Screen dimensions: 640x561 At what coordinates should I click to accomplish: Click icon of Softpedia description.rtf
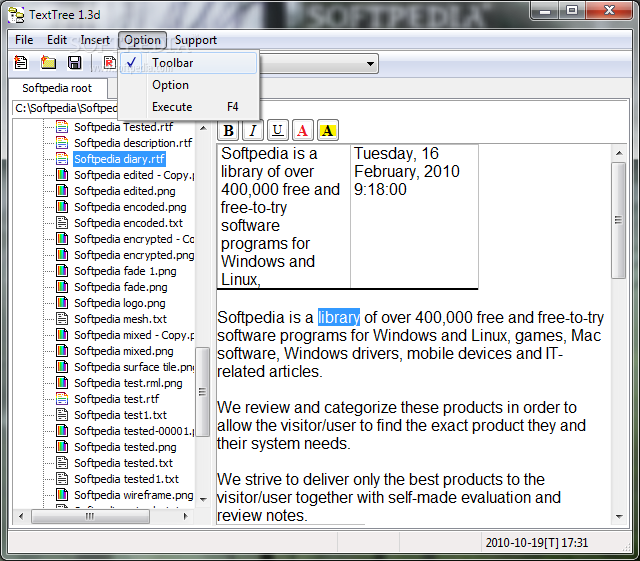[x=62, y=143]
